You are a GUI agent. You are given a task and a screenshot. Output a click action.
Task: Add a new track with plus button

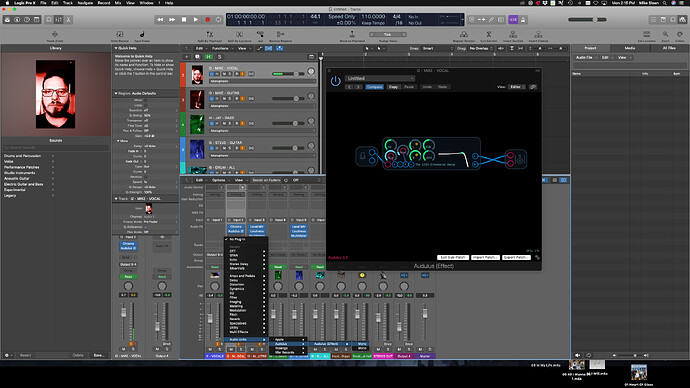[x=187, y=57]
